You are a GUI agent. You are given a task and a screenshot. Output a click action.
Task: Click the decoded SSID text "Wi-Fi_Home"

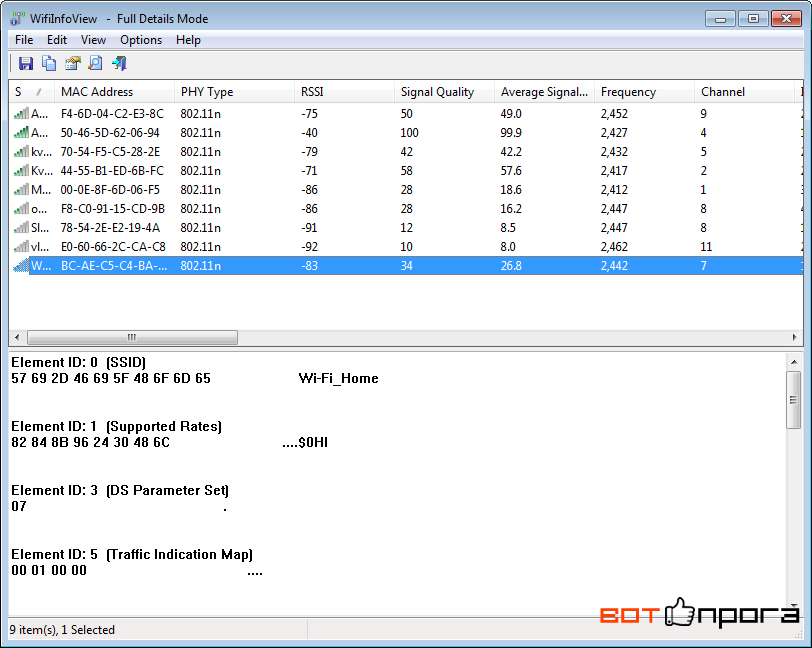point(339,378)
